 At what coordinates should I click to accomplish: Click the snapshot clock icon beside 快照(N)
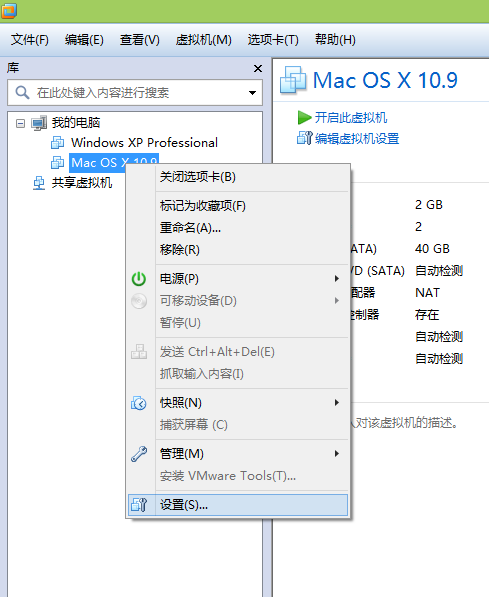(139, 403)
